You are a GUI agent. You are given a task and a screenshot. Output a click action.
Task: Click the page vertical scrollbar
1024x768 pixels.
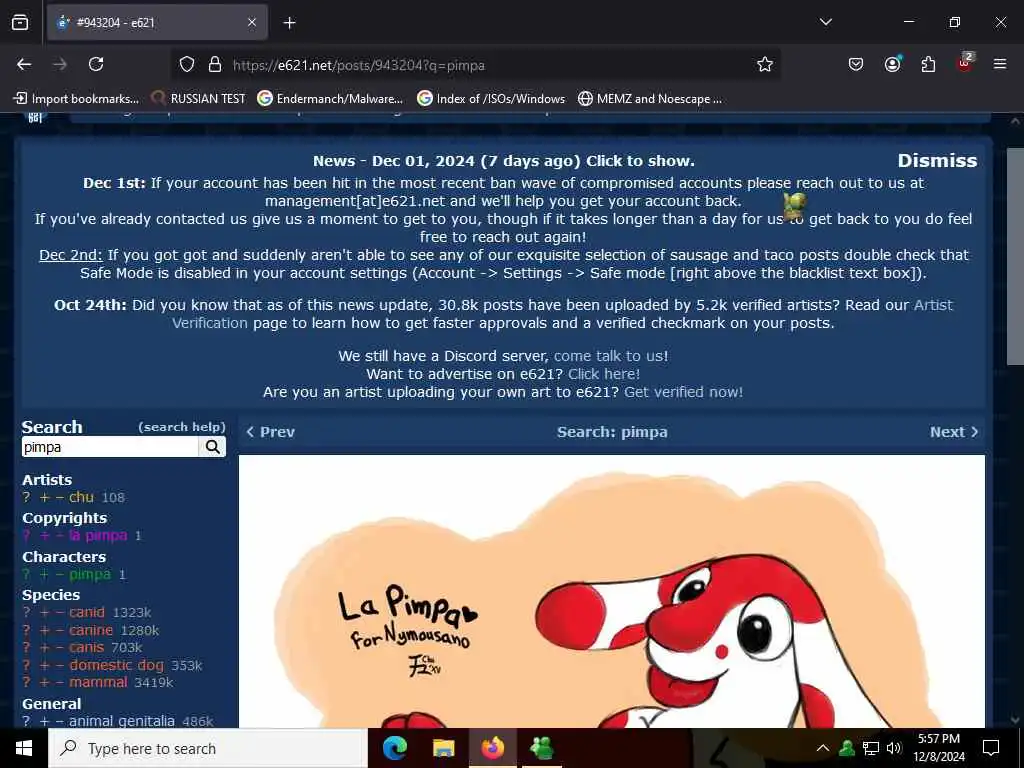(1014, 255)
